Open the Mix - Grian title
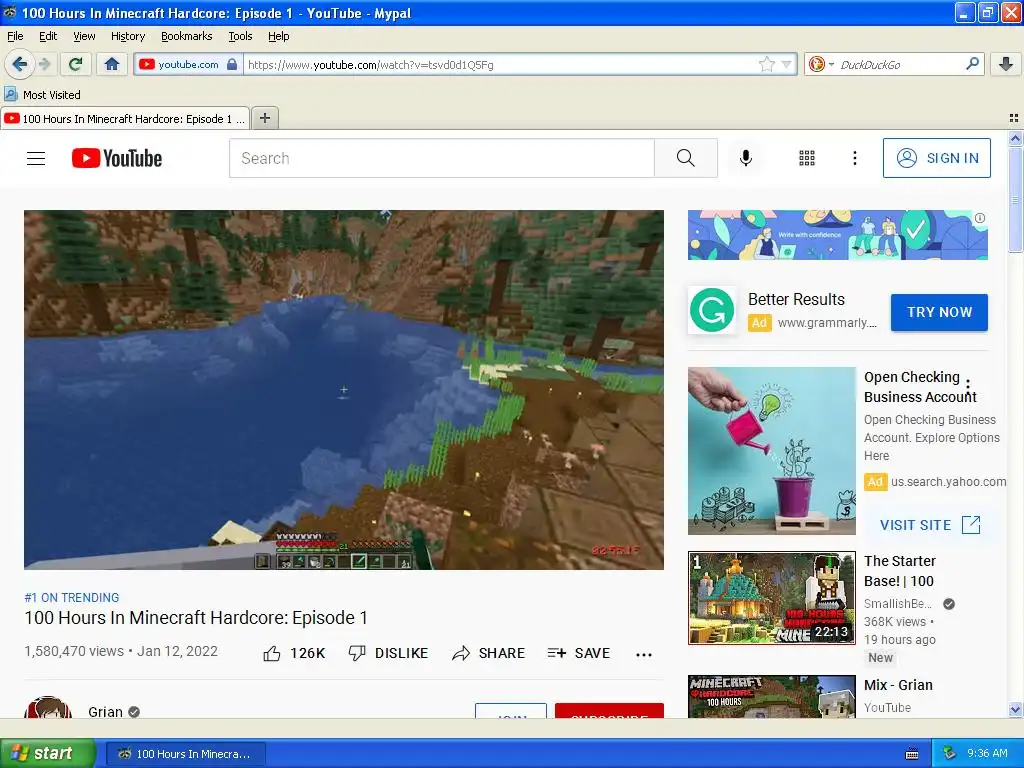1024x768 pixels. coord(898,685)
